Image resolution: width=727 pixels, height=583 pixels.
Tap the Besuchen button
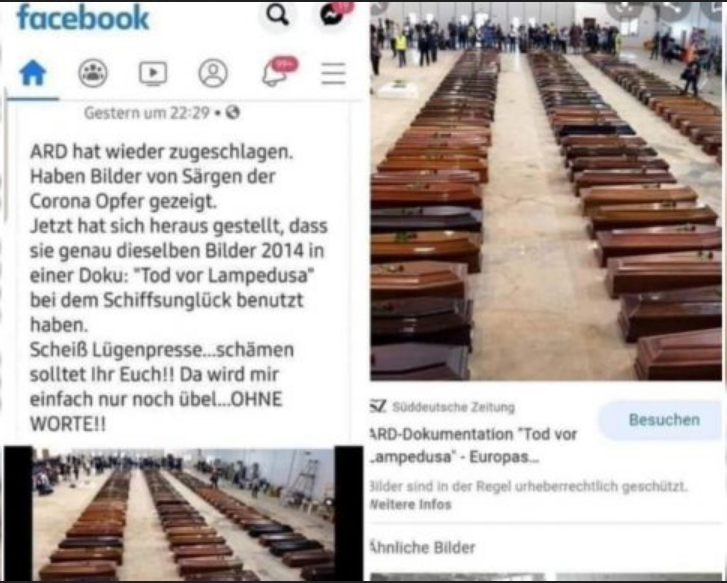[x=663, y=420]
